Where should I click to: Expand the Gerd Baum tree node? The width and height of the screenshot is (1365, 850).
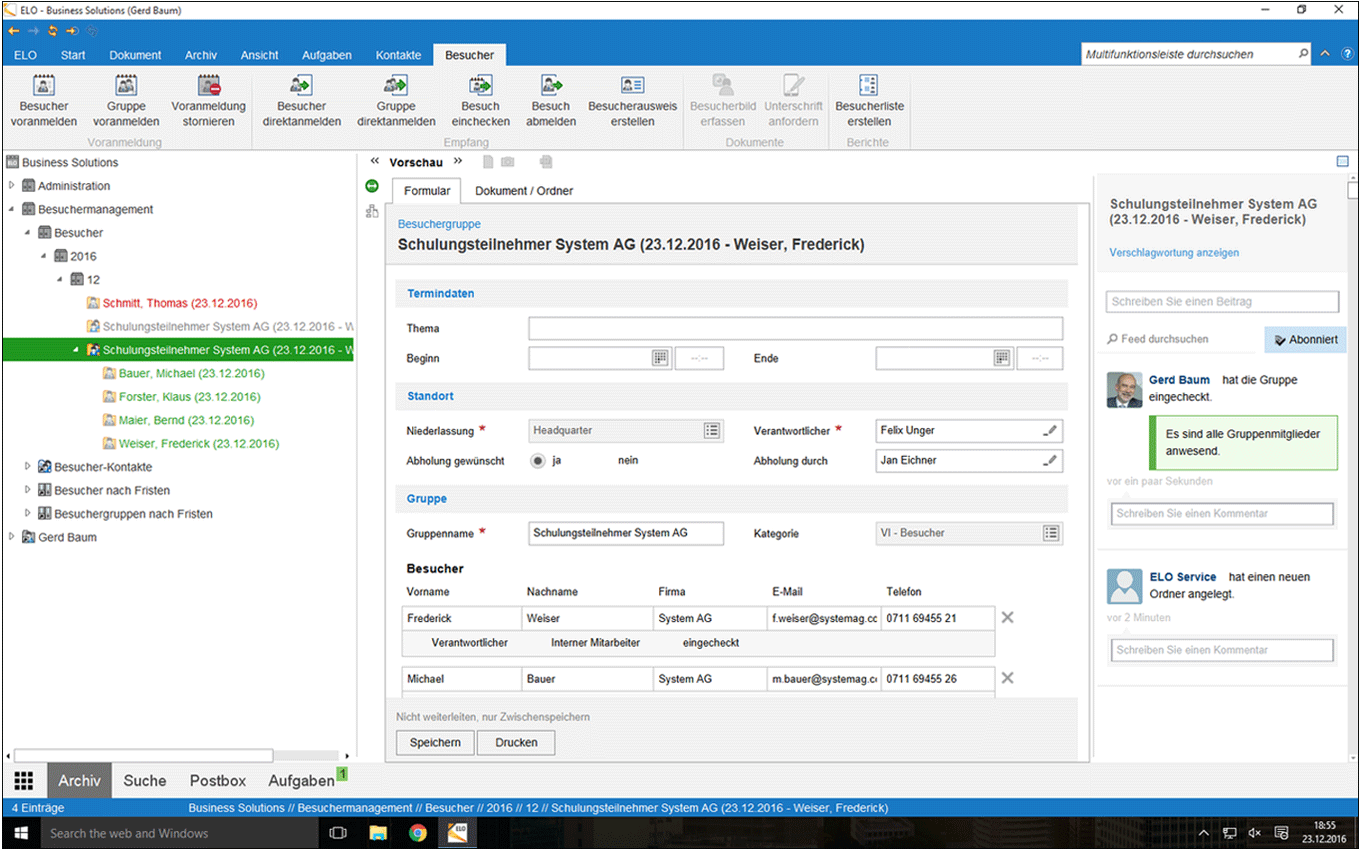click(12, 537)
